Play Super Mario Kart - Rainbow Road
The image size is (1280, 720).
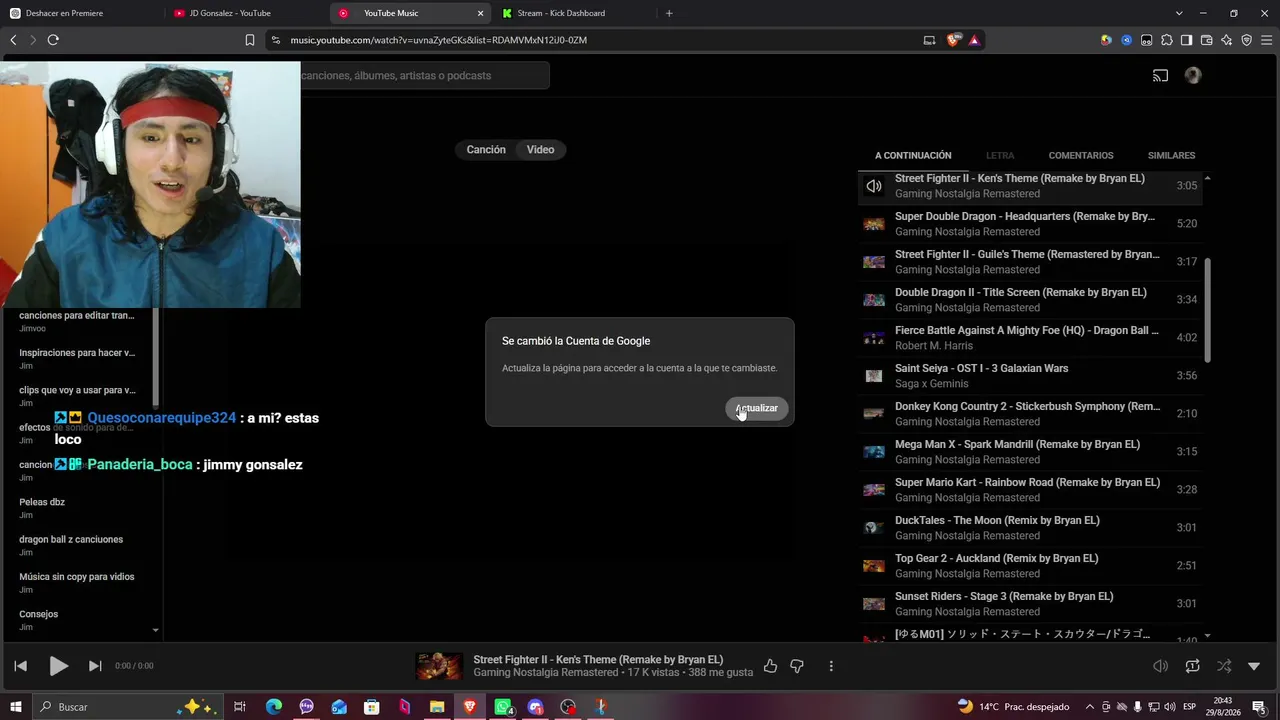(1030, 490)
